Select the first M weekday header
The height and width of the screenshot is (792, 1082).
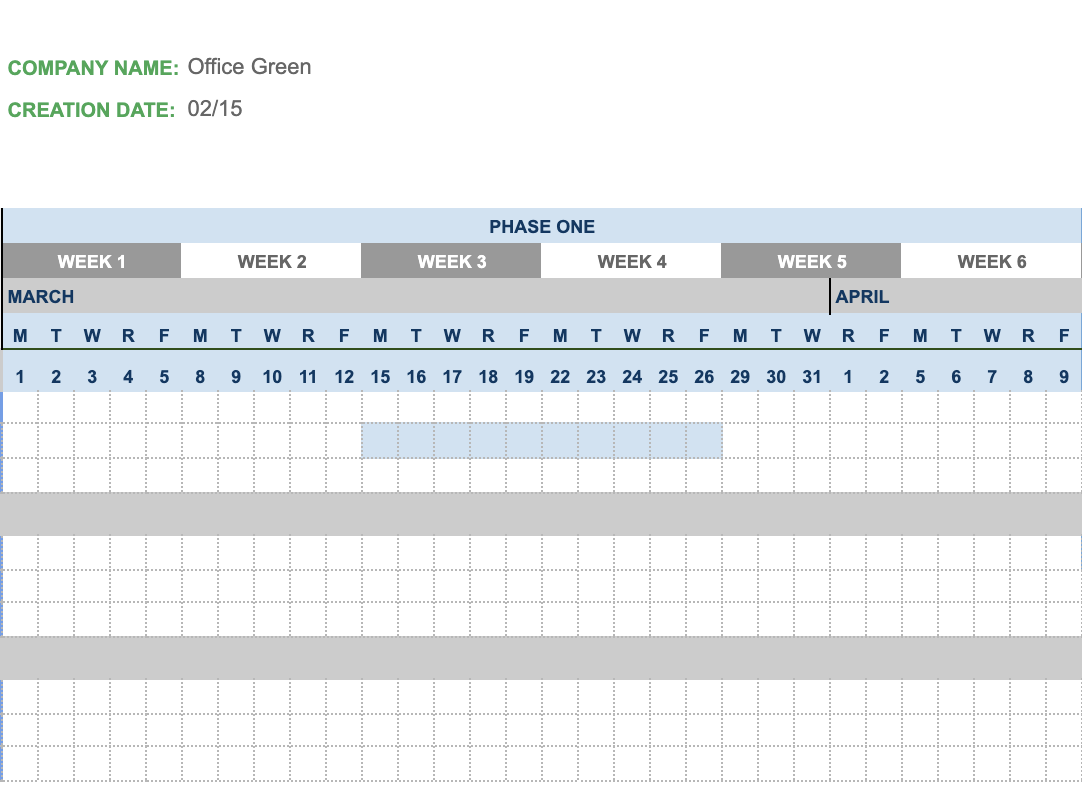(20, 336)
